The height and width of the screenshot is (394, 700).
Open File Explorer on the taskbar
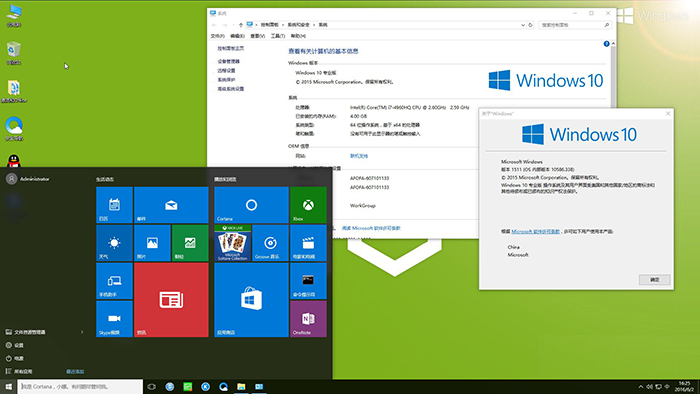coord(241,386)
